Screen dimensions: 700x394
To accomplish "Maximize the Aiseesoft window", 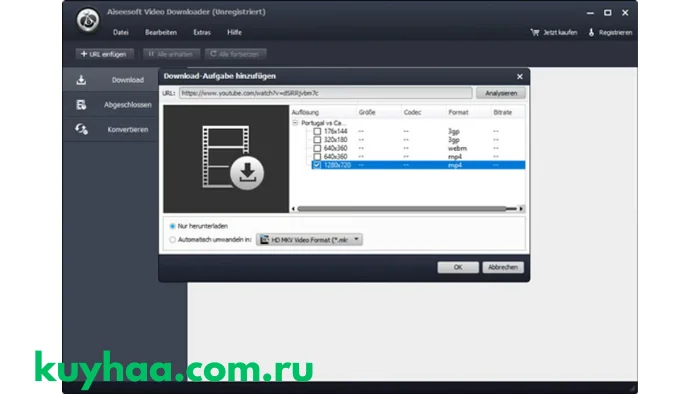I will click(x=608, y=13).
